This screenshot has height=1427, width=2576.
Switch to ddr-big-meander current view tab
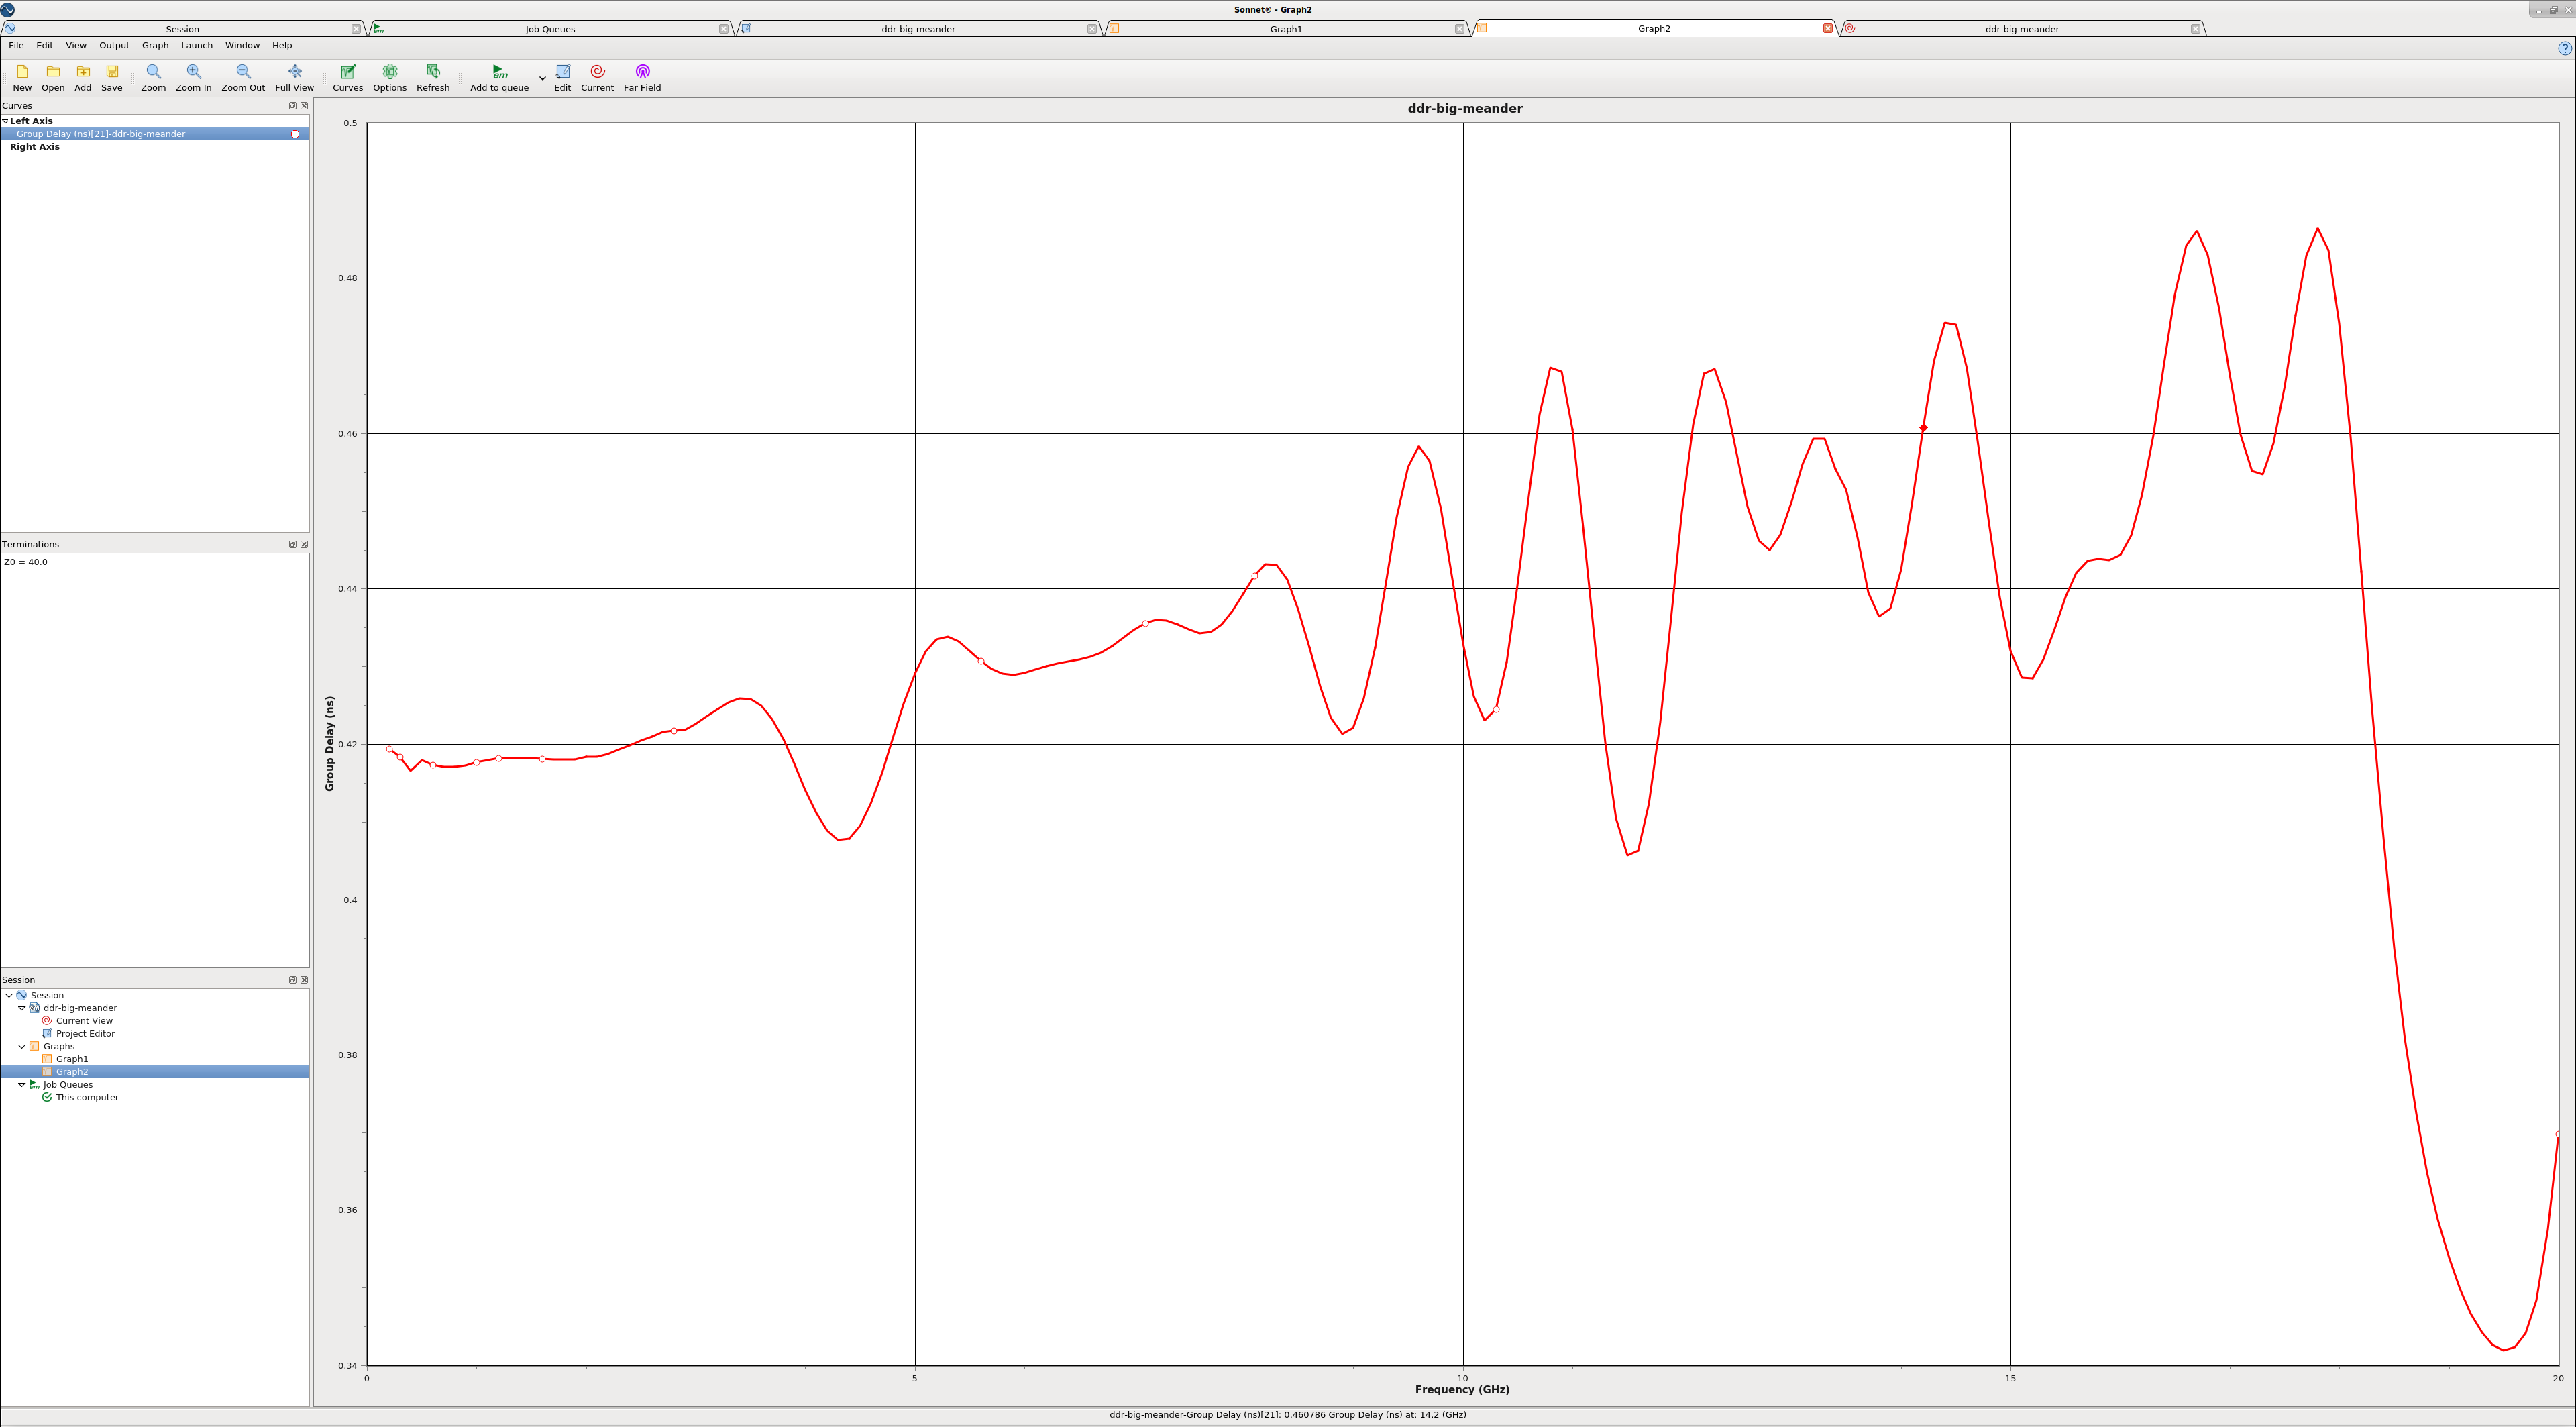click(2022, 29)
